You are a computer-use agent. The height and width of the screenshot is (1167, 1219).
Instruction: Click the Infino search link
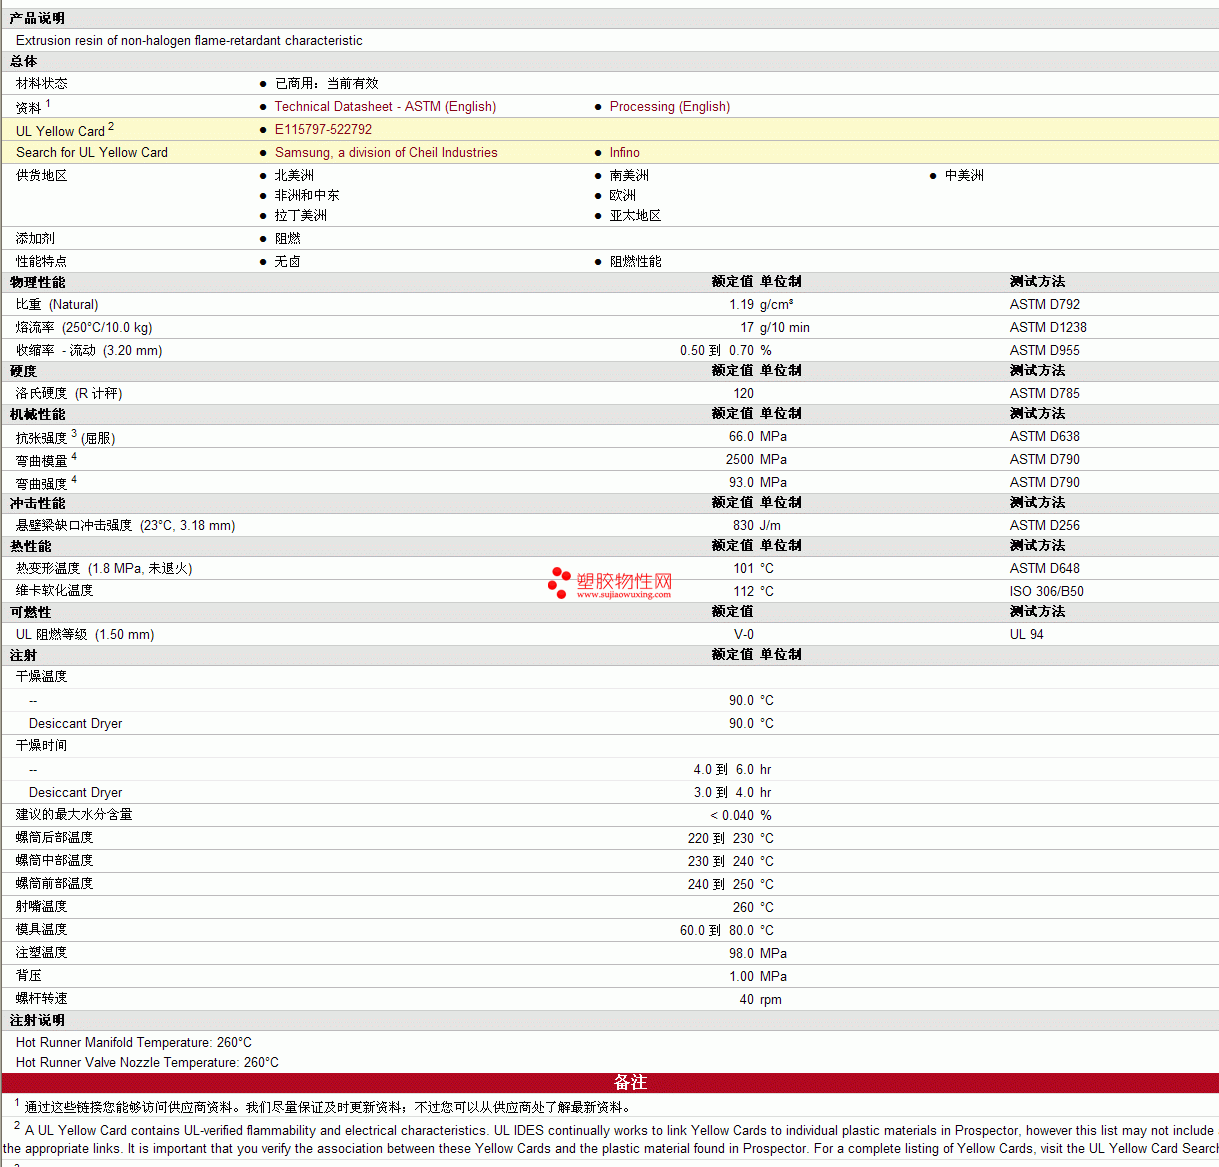point(625,153)
